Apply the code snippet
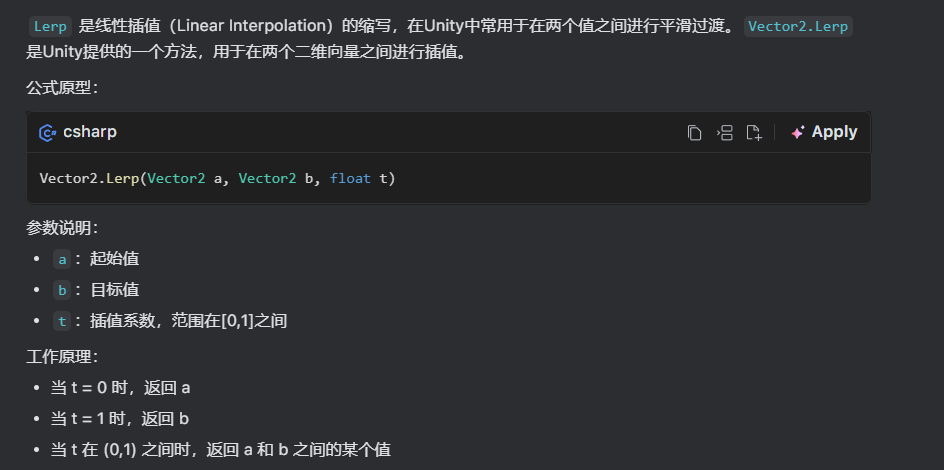Viewport: 944px width, 470px height. pos(824,132)
